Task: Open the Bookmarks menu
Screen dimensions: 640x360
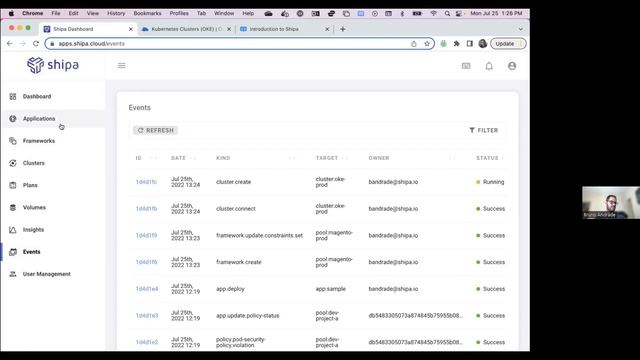Action: [x=147, y=13]
